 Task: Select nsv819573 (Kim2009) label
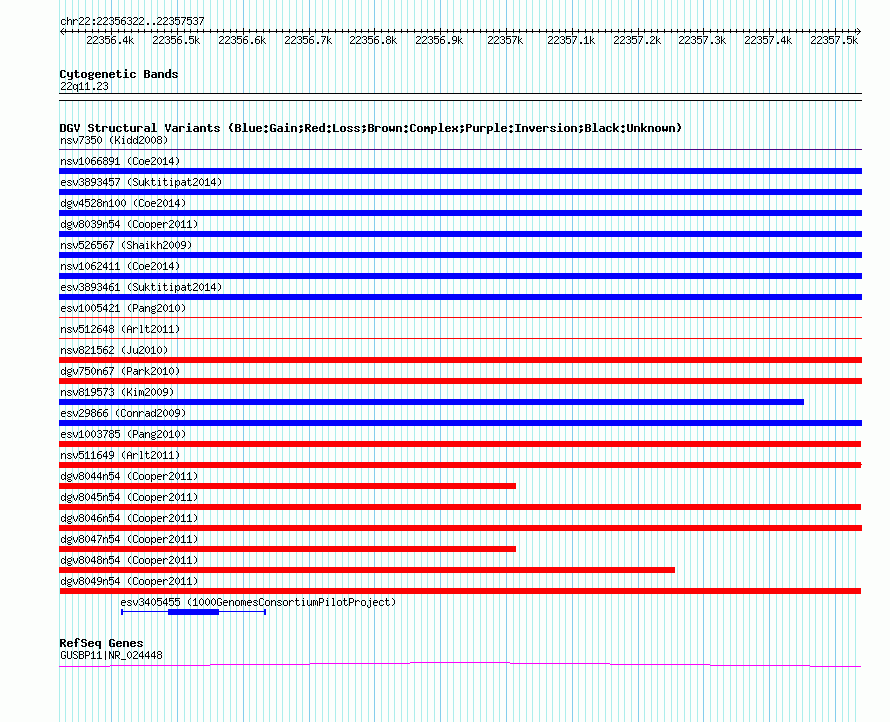[117, 392]
